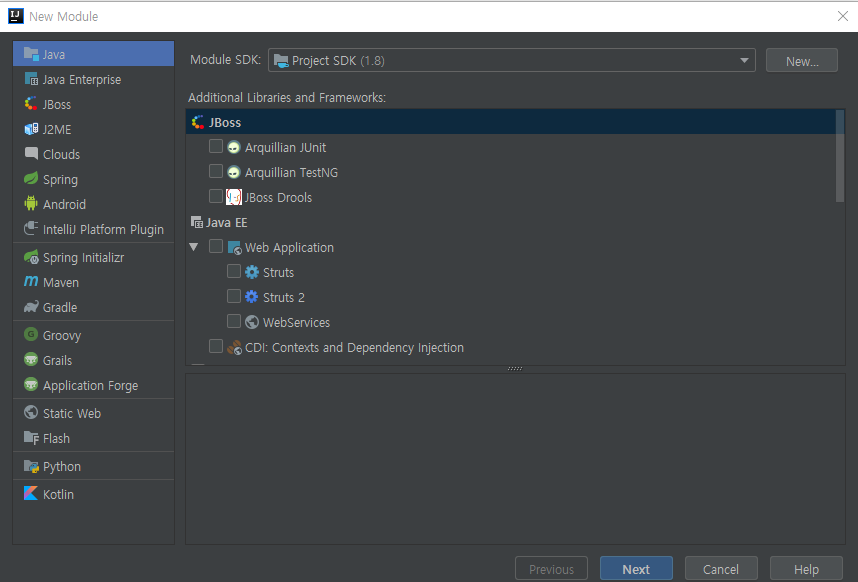Image resolution: width=858 pixels, height=582 pixels.
Task: Click the Kotlin K icon
Action: coord(31,493)
